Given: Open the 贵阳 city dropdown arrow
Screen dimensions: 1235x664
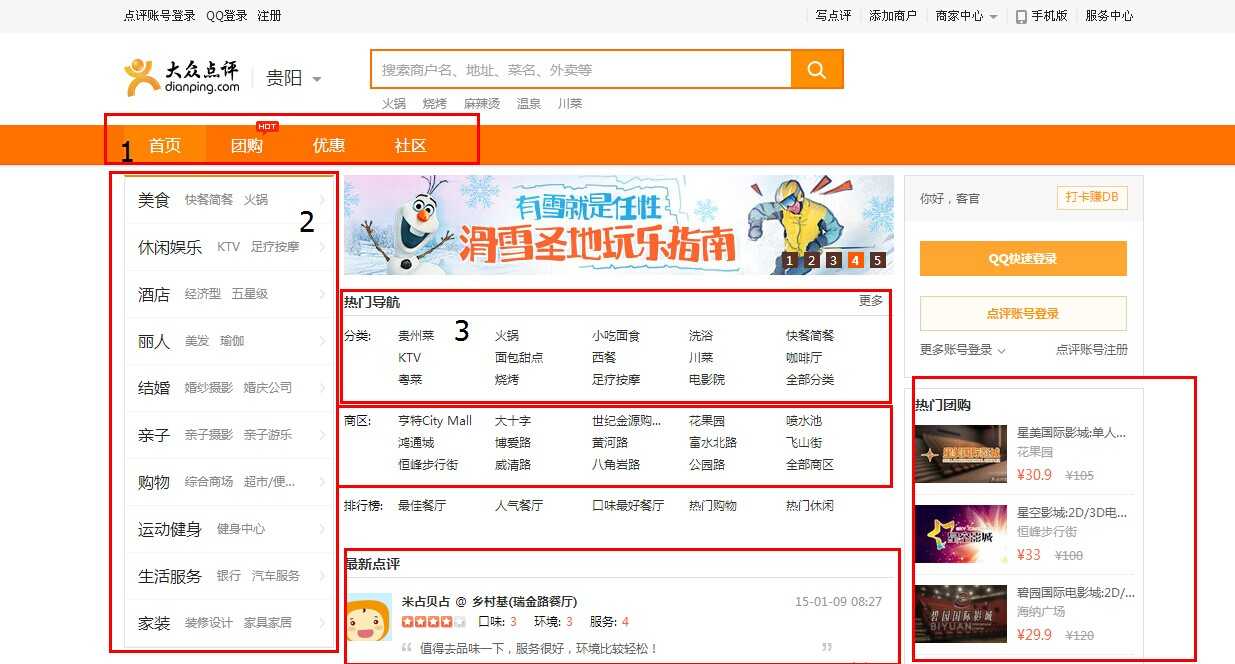Looking at the screenshot, I should pos(317,79).
